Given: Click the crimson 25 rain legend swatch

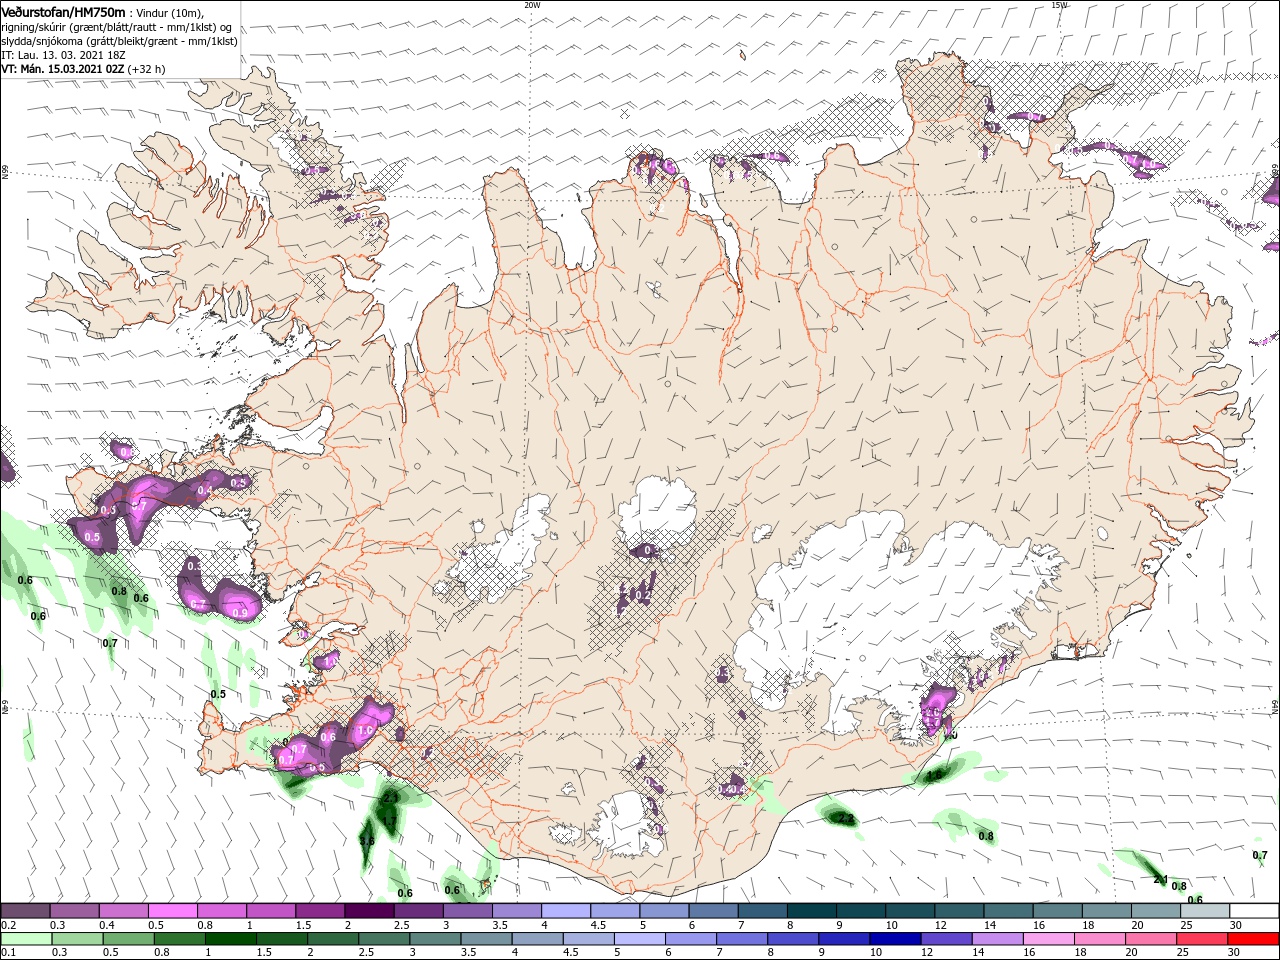Looking at the screenshot, I should click(x=1200, y=940).
